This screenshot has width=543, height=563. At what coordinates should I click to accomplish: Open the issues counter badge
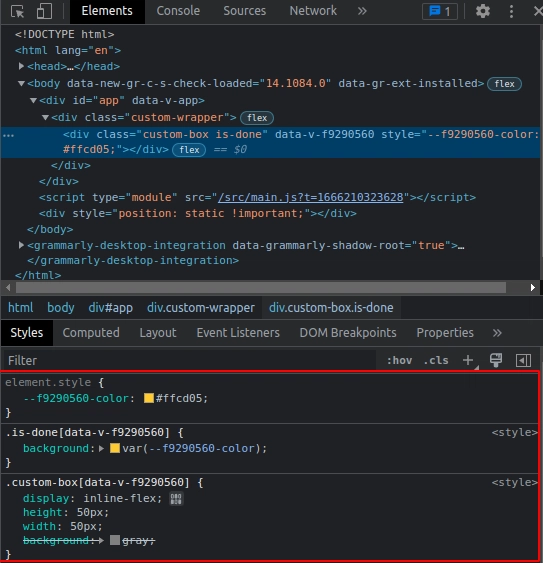[x=440, y=11]
